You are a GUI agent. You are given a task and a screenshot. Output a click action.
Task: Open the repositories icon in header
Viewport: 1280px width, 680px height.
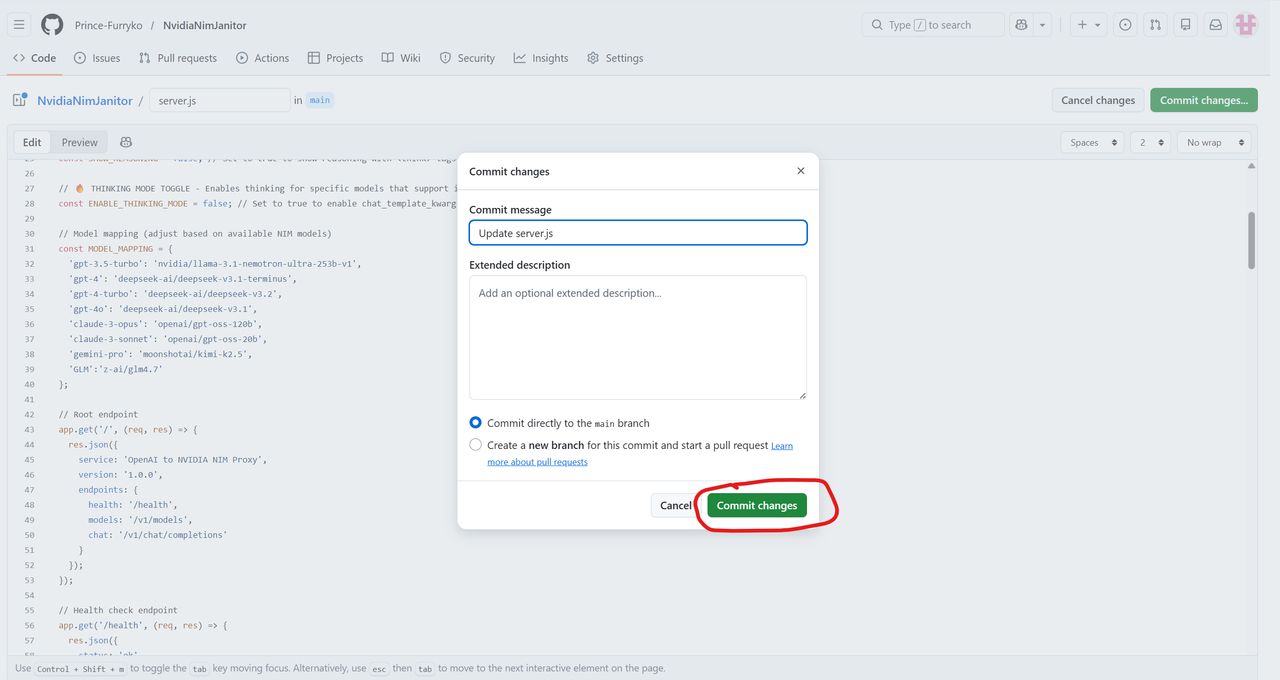(x=1185, y=25)
